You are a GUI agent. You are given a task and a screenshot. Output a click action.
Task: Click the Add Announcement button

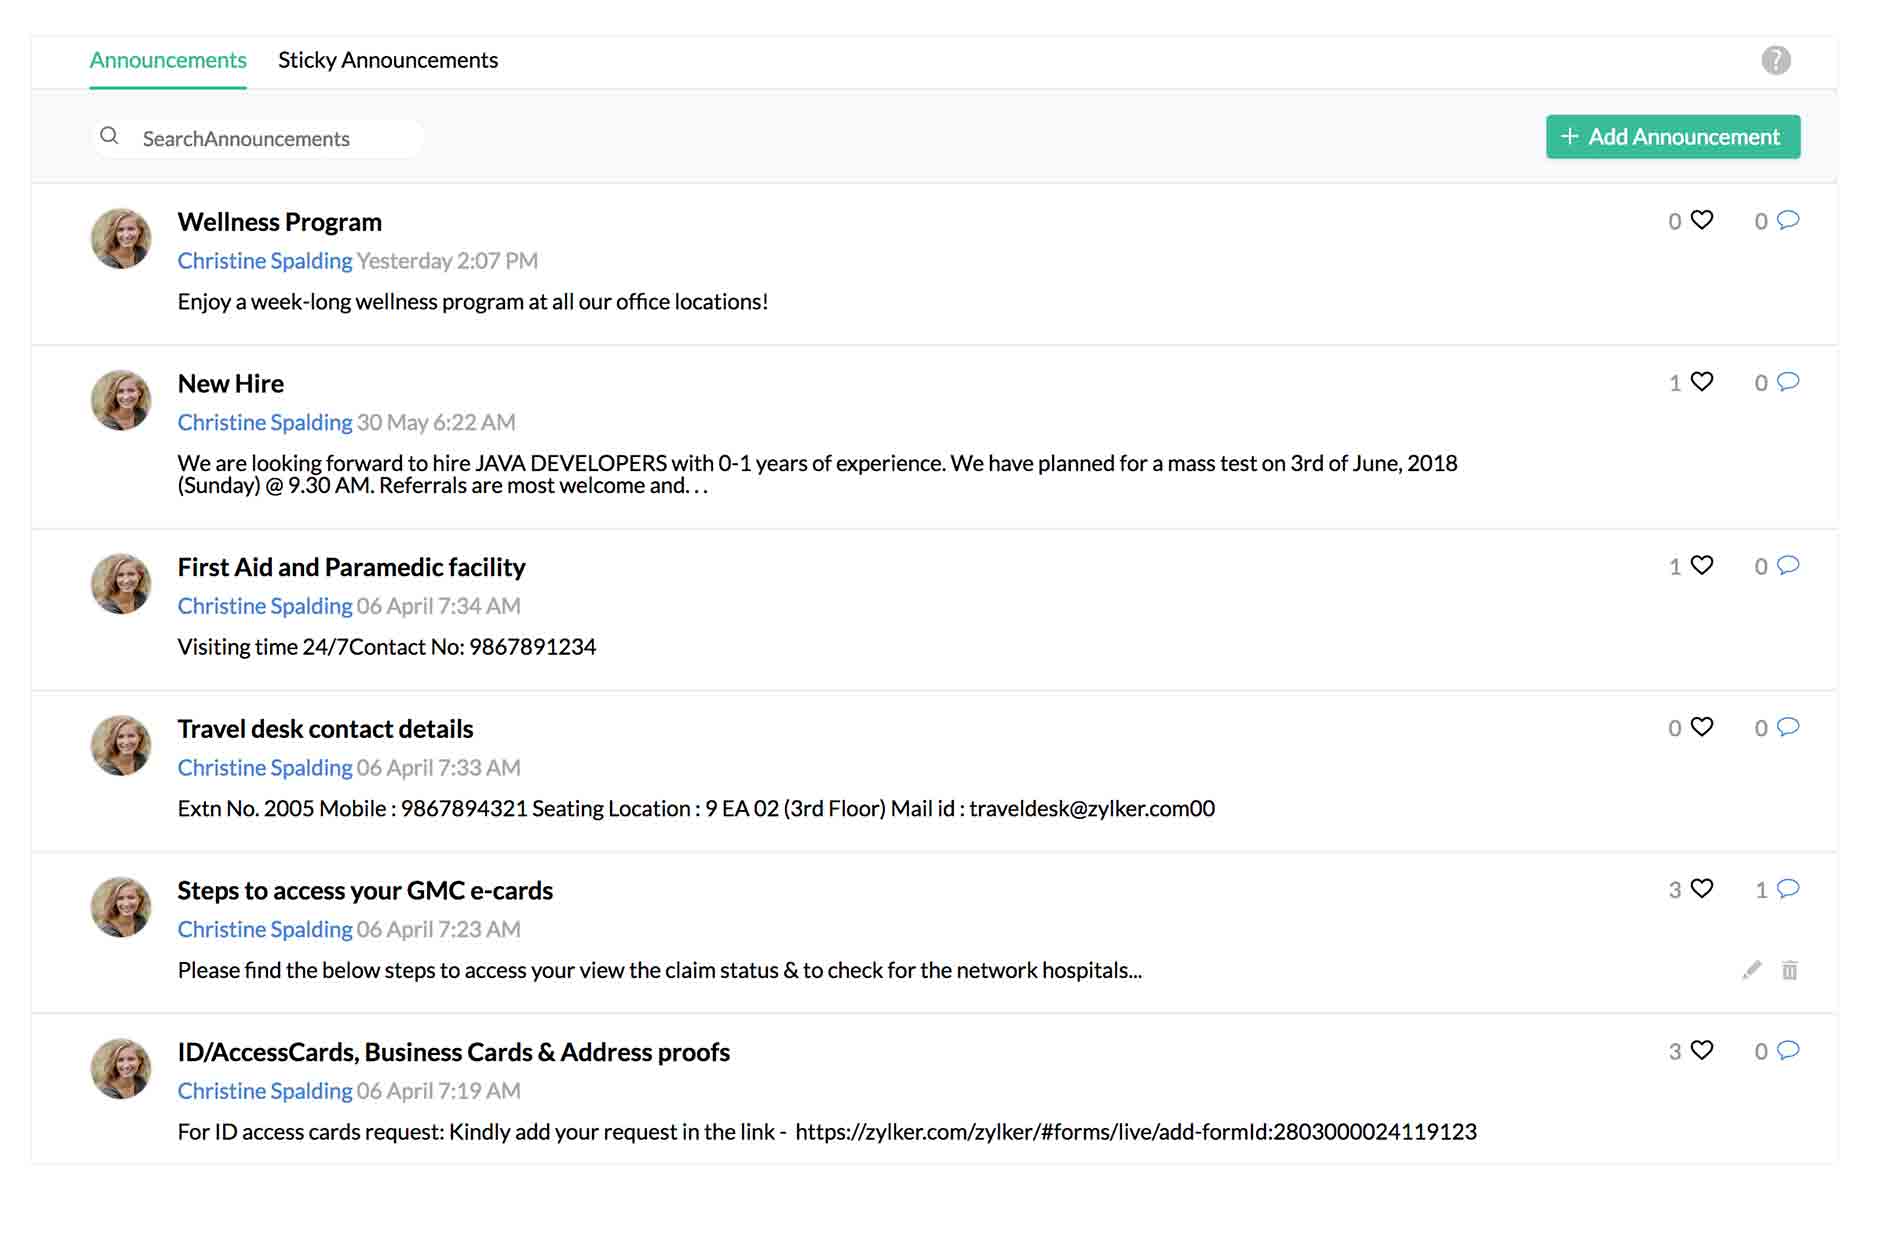1671,136
